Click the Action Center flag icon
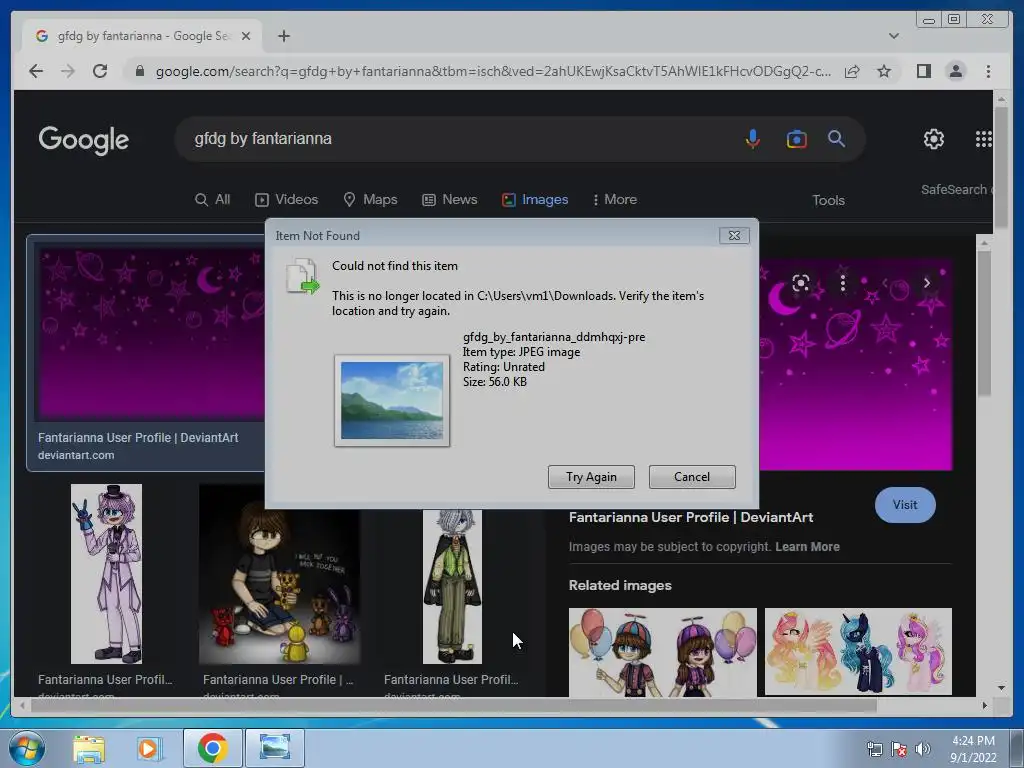This screenshot has height=768, width=1024. tap(899, 749)
